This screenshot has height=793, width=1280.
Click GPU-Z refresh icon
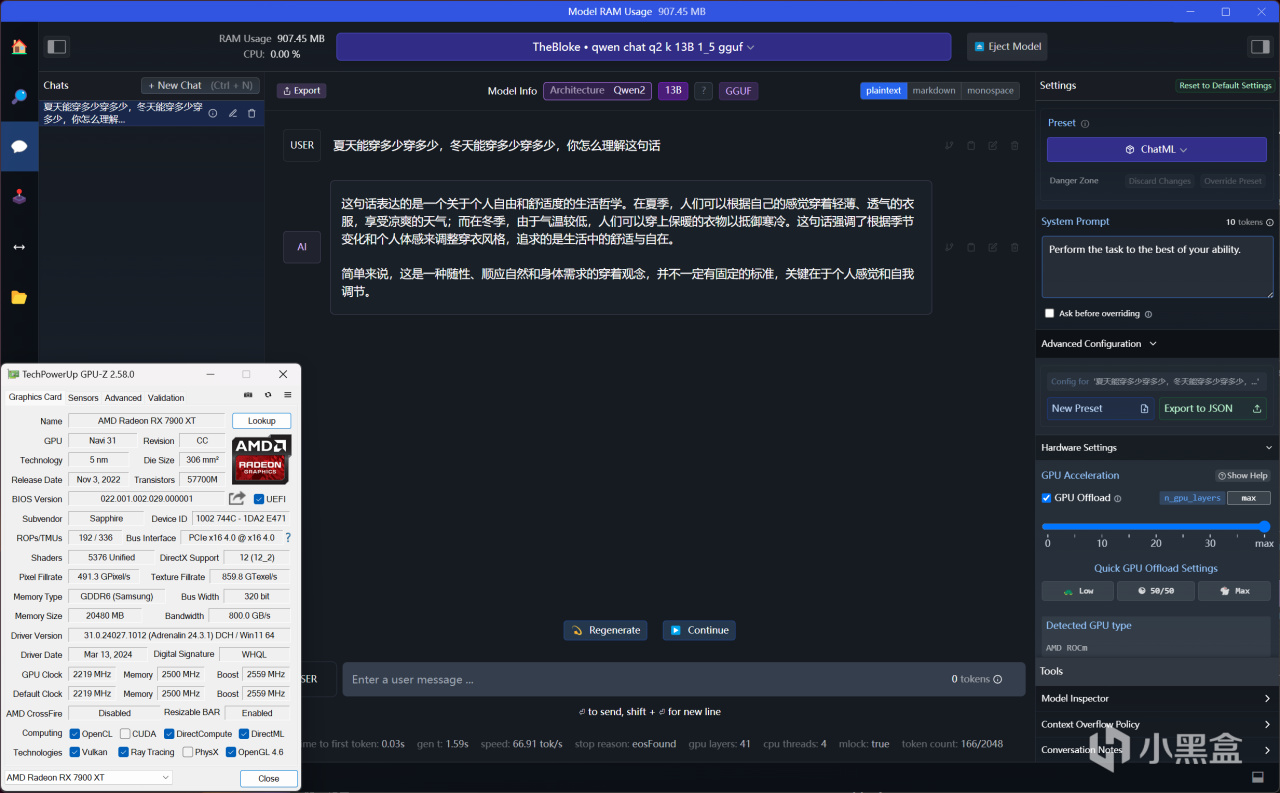268,395
